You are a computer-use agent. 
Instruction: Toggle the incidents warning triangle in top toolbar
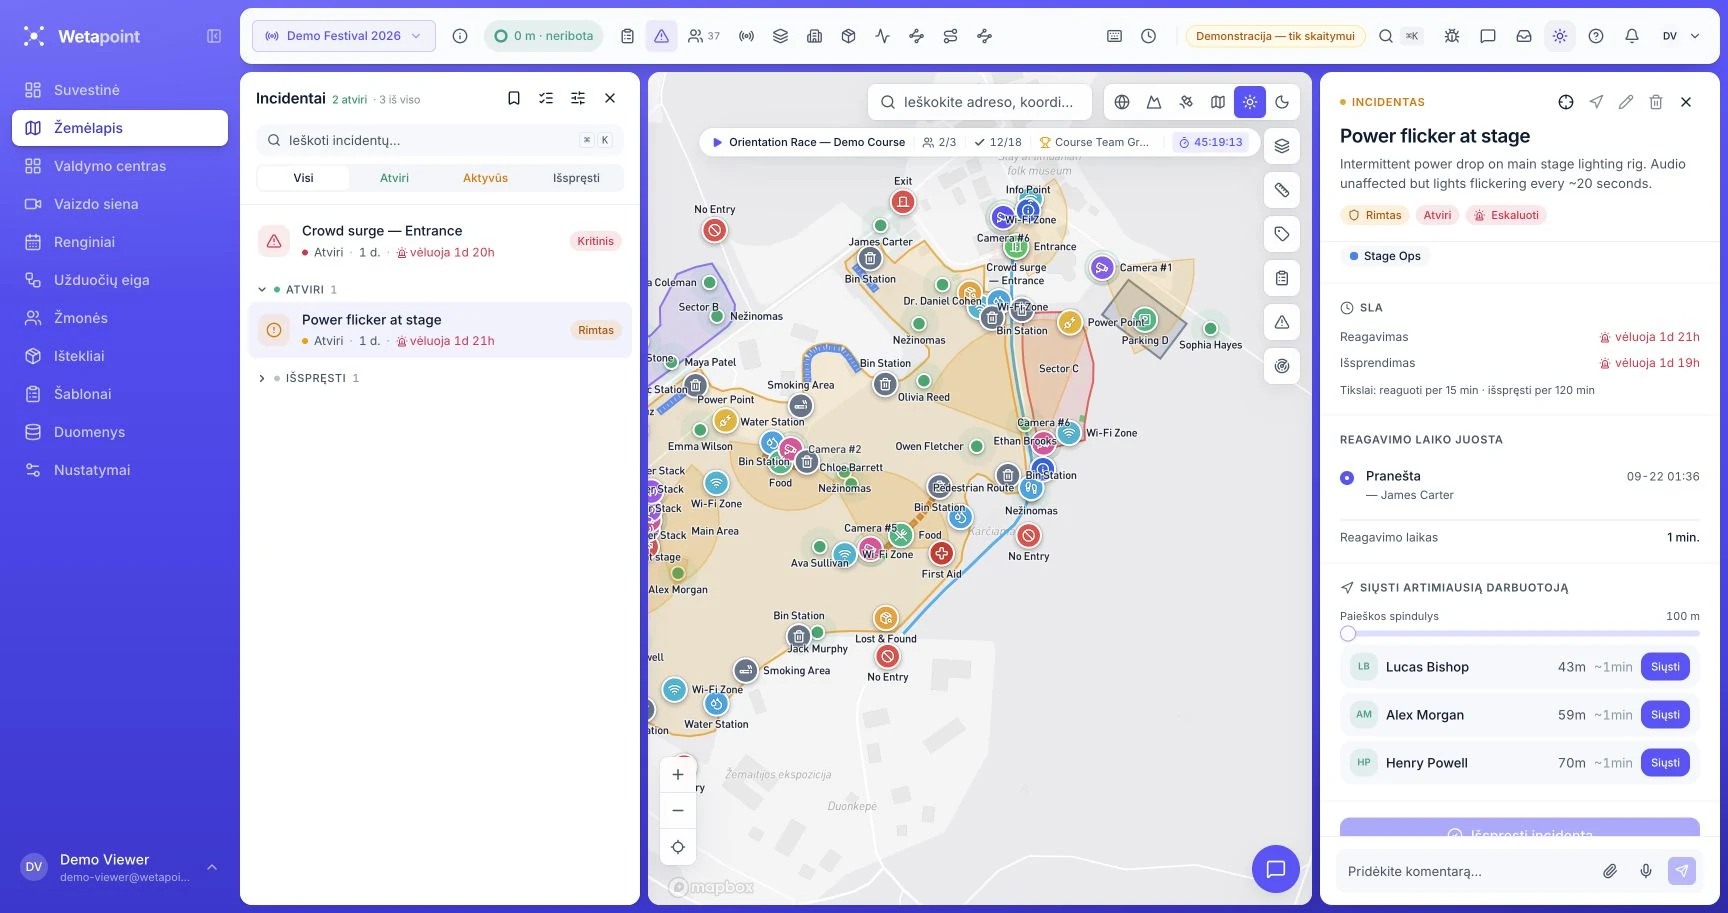click(x=661, y=36)
